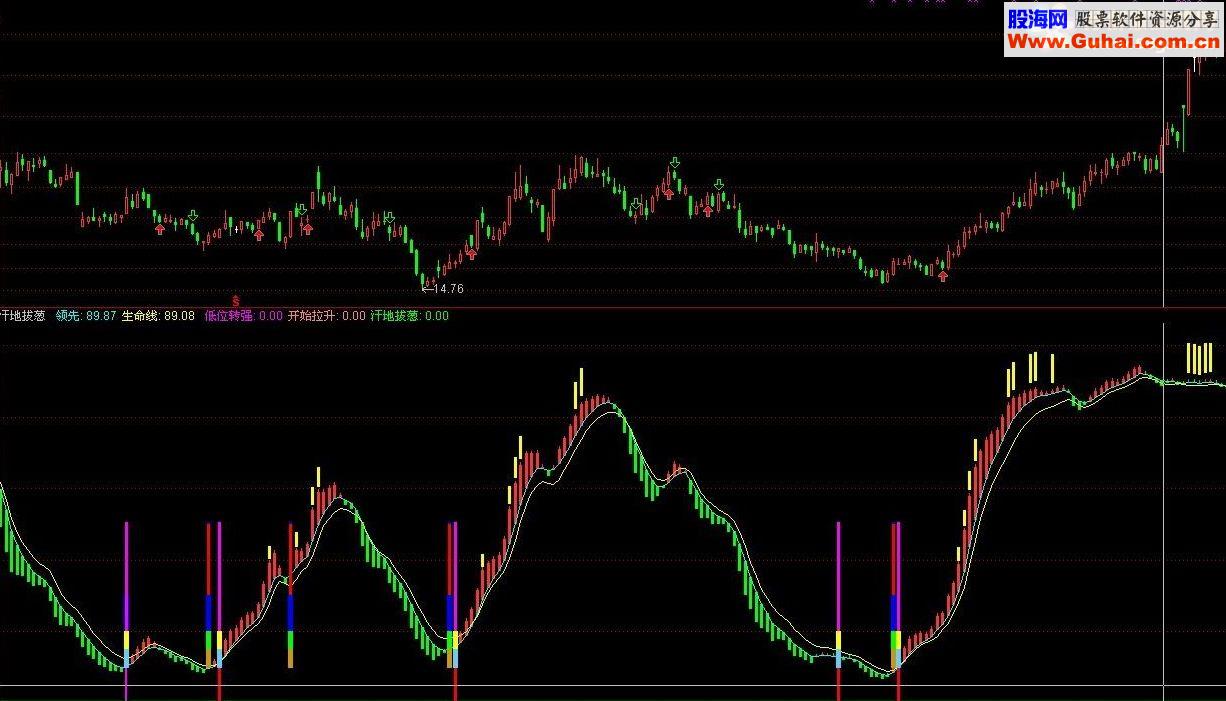Click the 生命线: 89.08 indicator value
This screenshot has height=701, width=1226.
pos(158,316)
